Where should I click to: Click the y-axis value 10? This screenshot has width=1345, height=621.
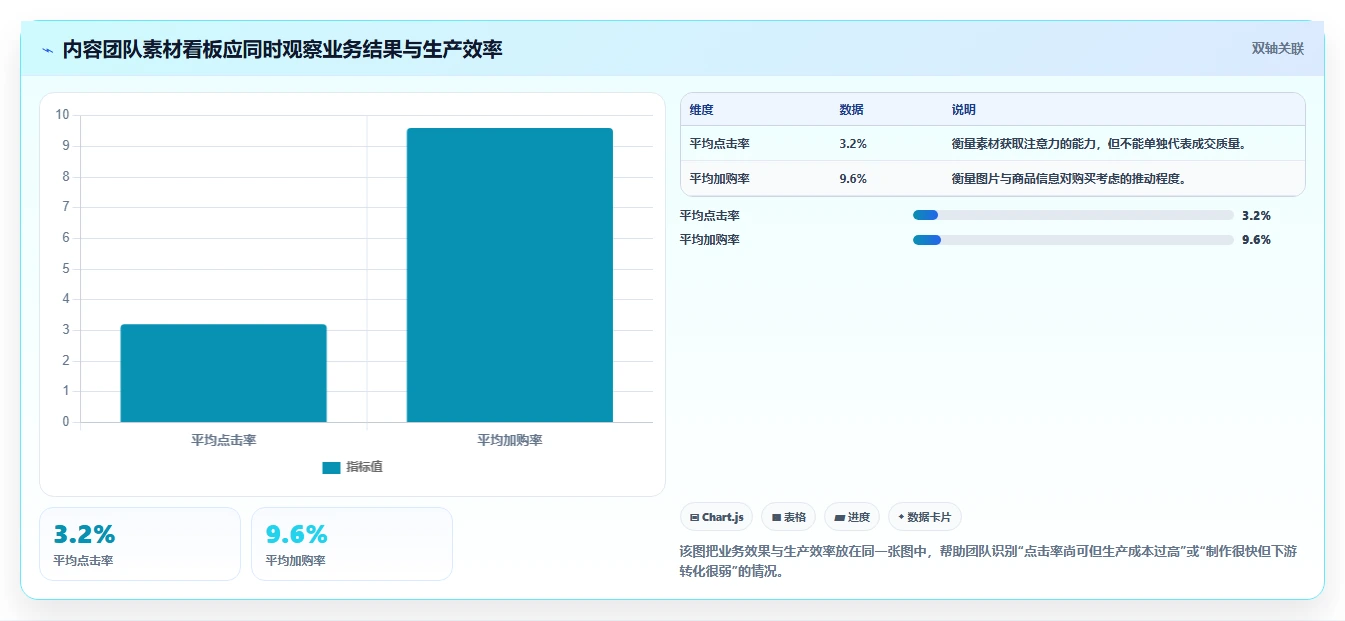pos(63,115)
